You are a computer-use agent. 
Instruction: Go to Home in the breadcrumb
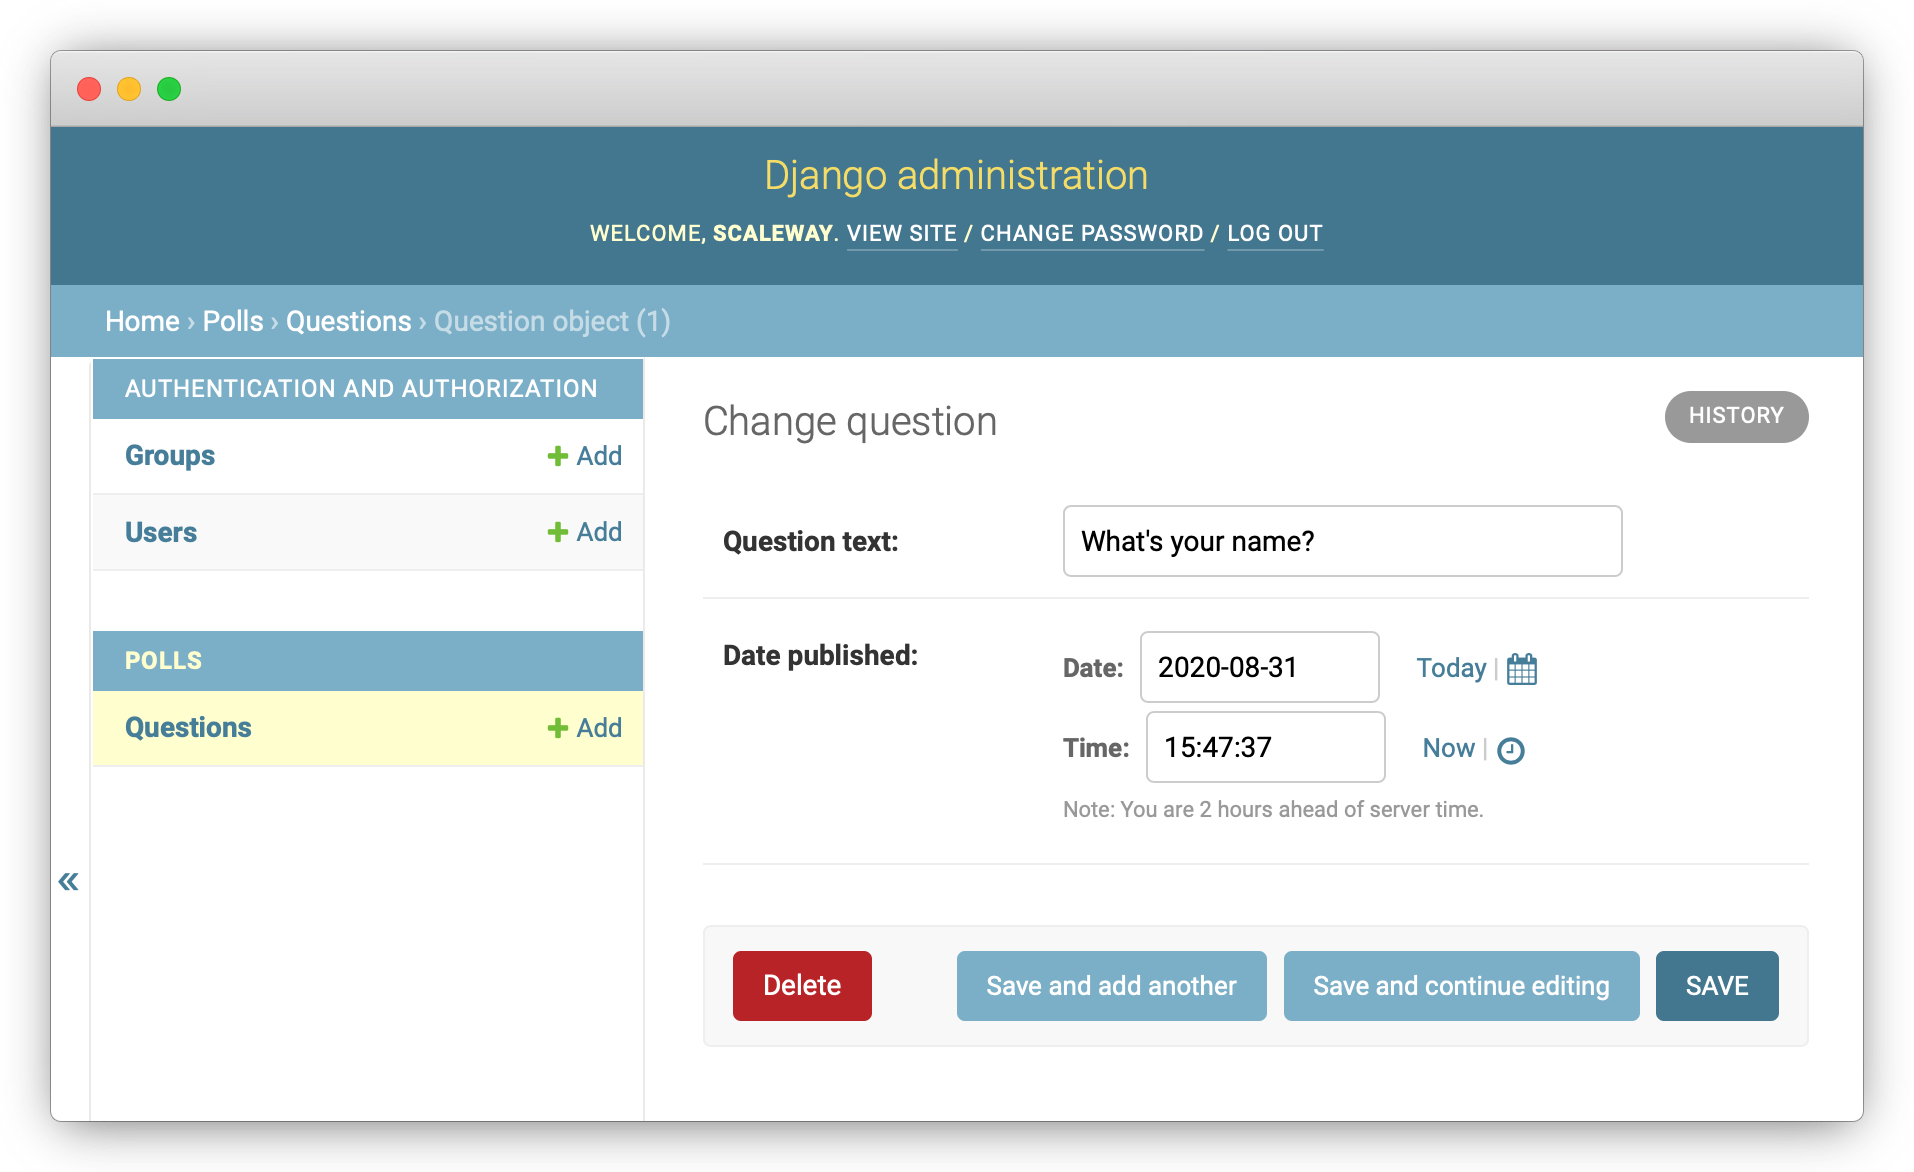[142, 321]
